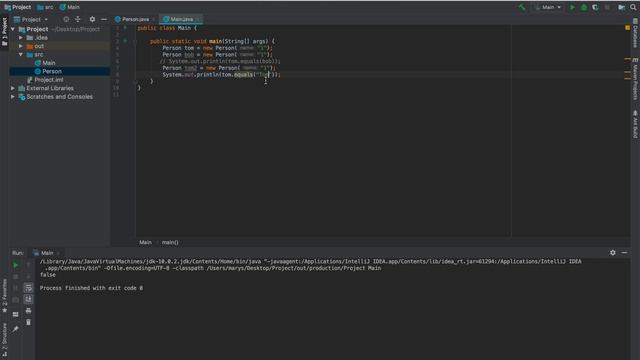
Task: Open Run panel settings gear
Action: pos(613,253)
